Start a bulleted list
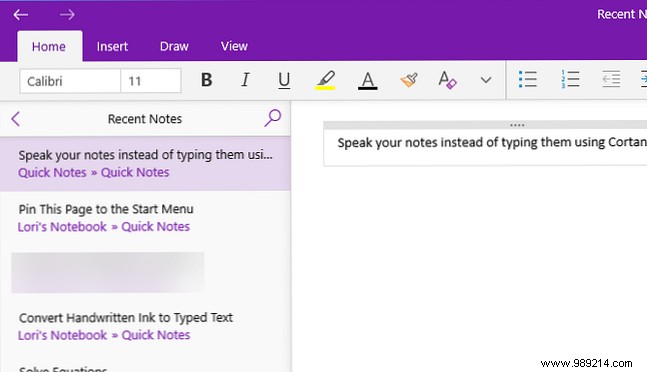The width and height of the screenshot is (647, 372). coord(528,79)
